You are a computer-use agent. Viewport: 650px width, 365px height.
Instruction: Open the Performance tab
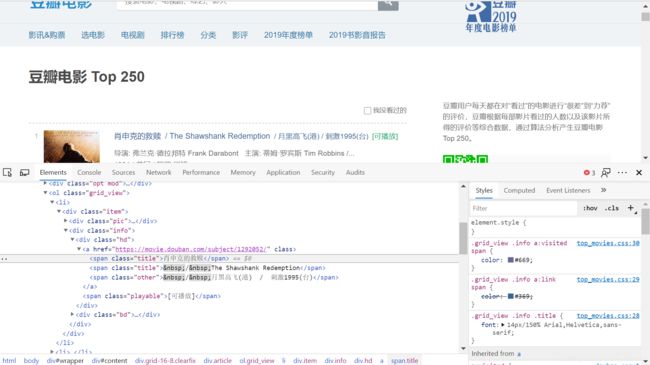[x=201, y=173]
